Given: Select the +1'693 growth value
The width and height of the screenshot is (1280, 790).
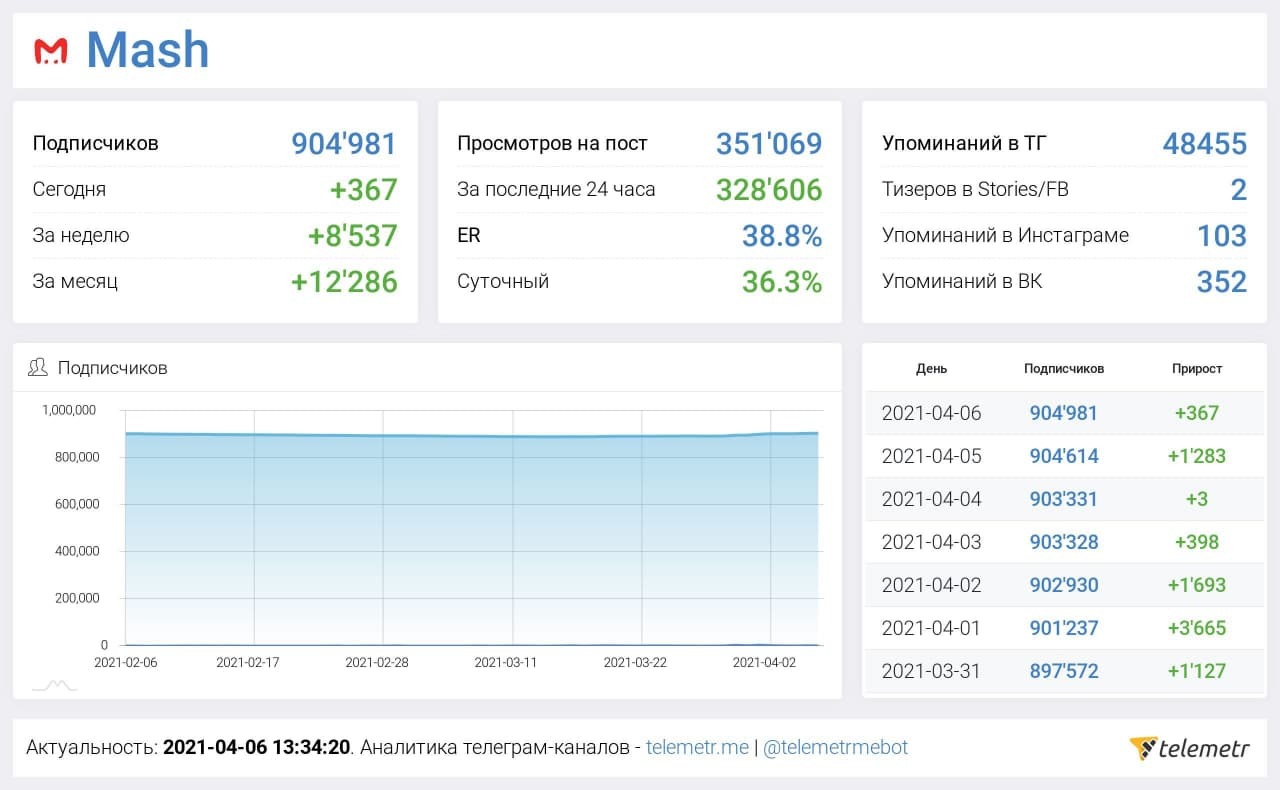Looking at the screenshot, I should [1197, 585].
